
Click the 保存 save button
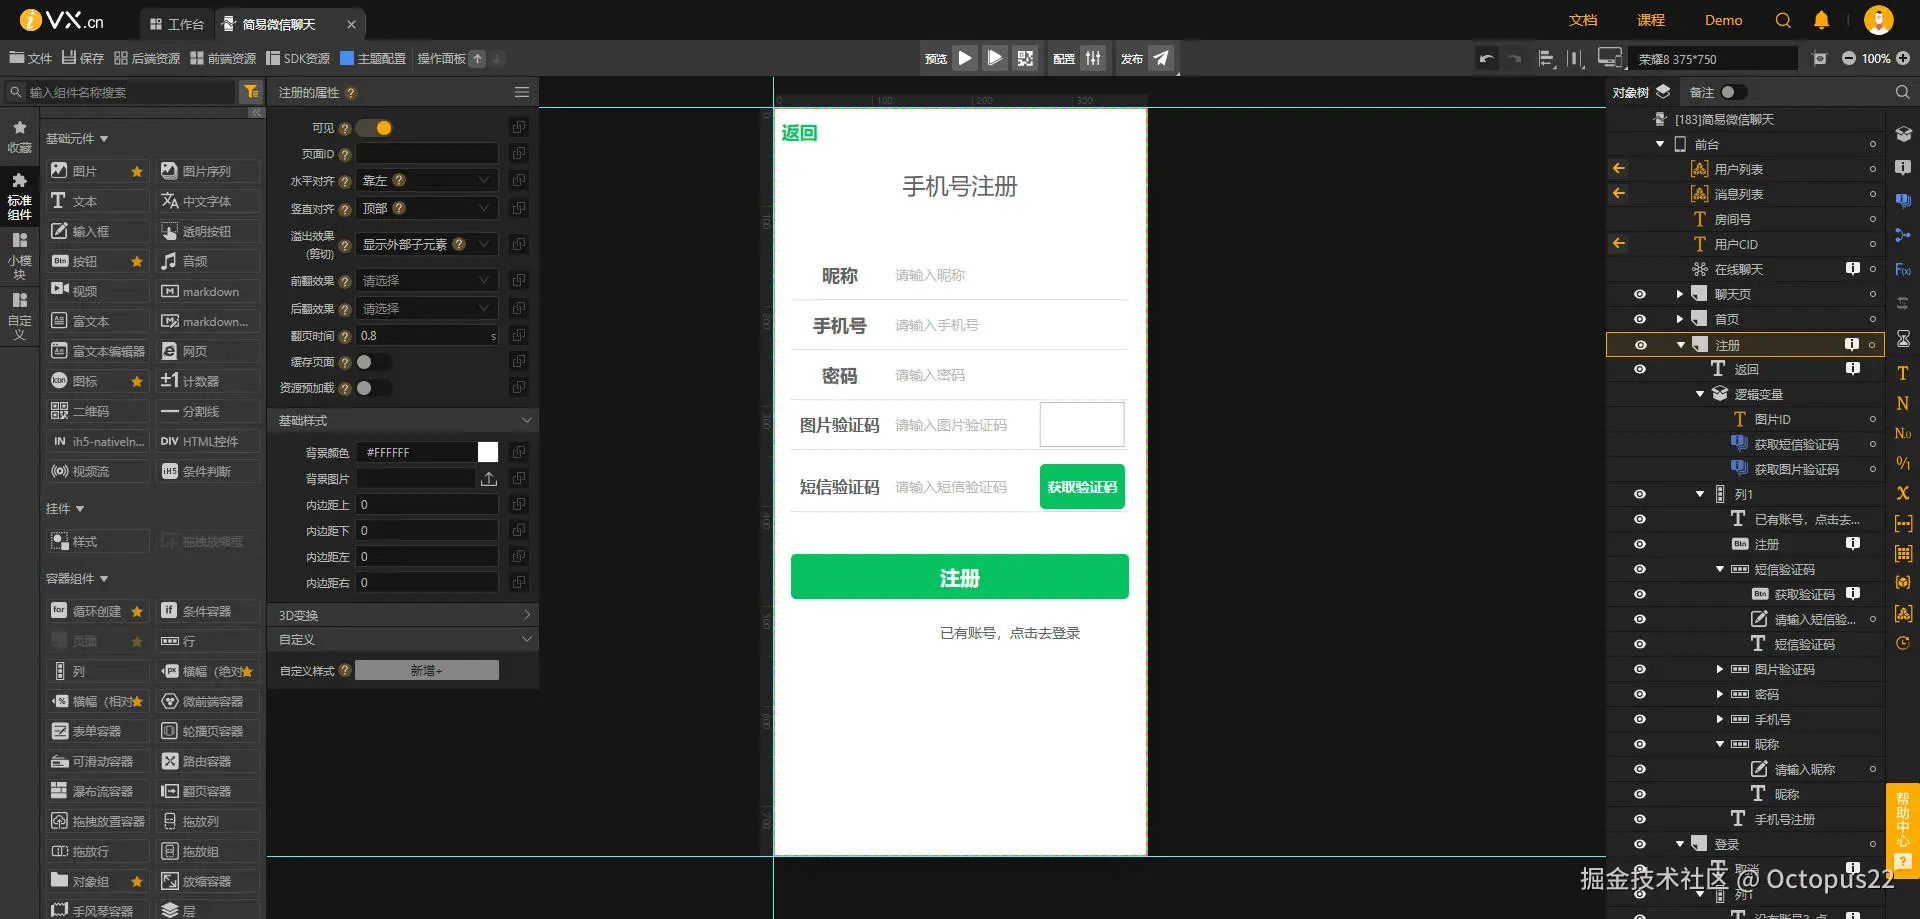point(83,58)
